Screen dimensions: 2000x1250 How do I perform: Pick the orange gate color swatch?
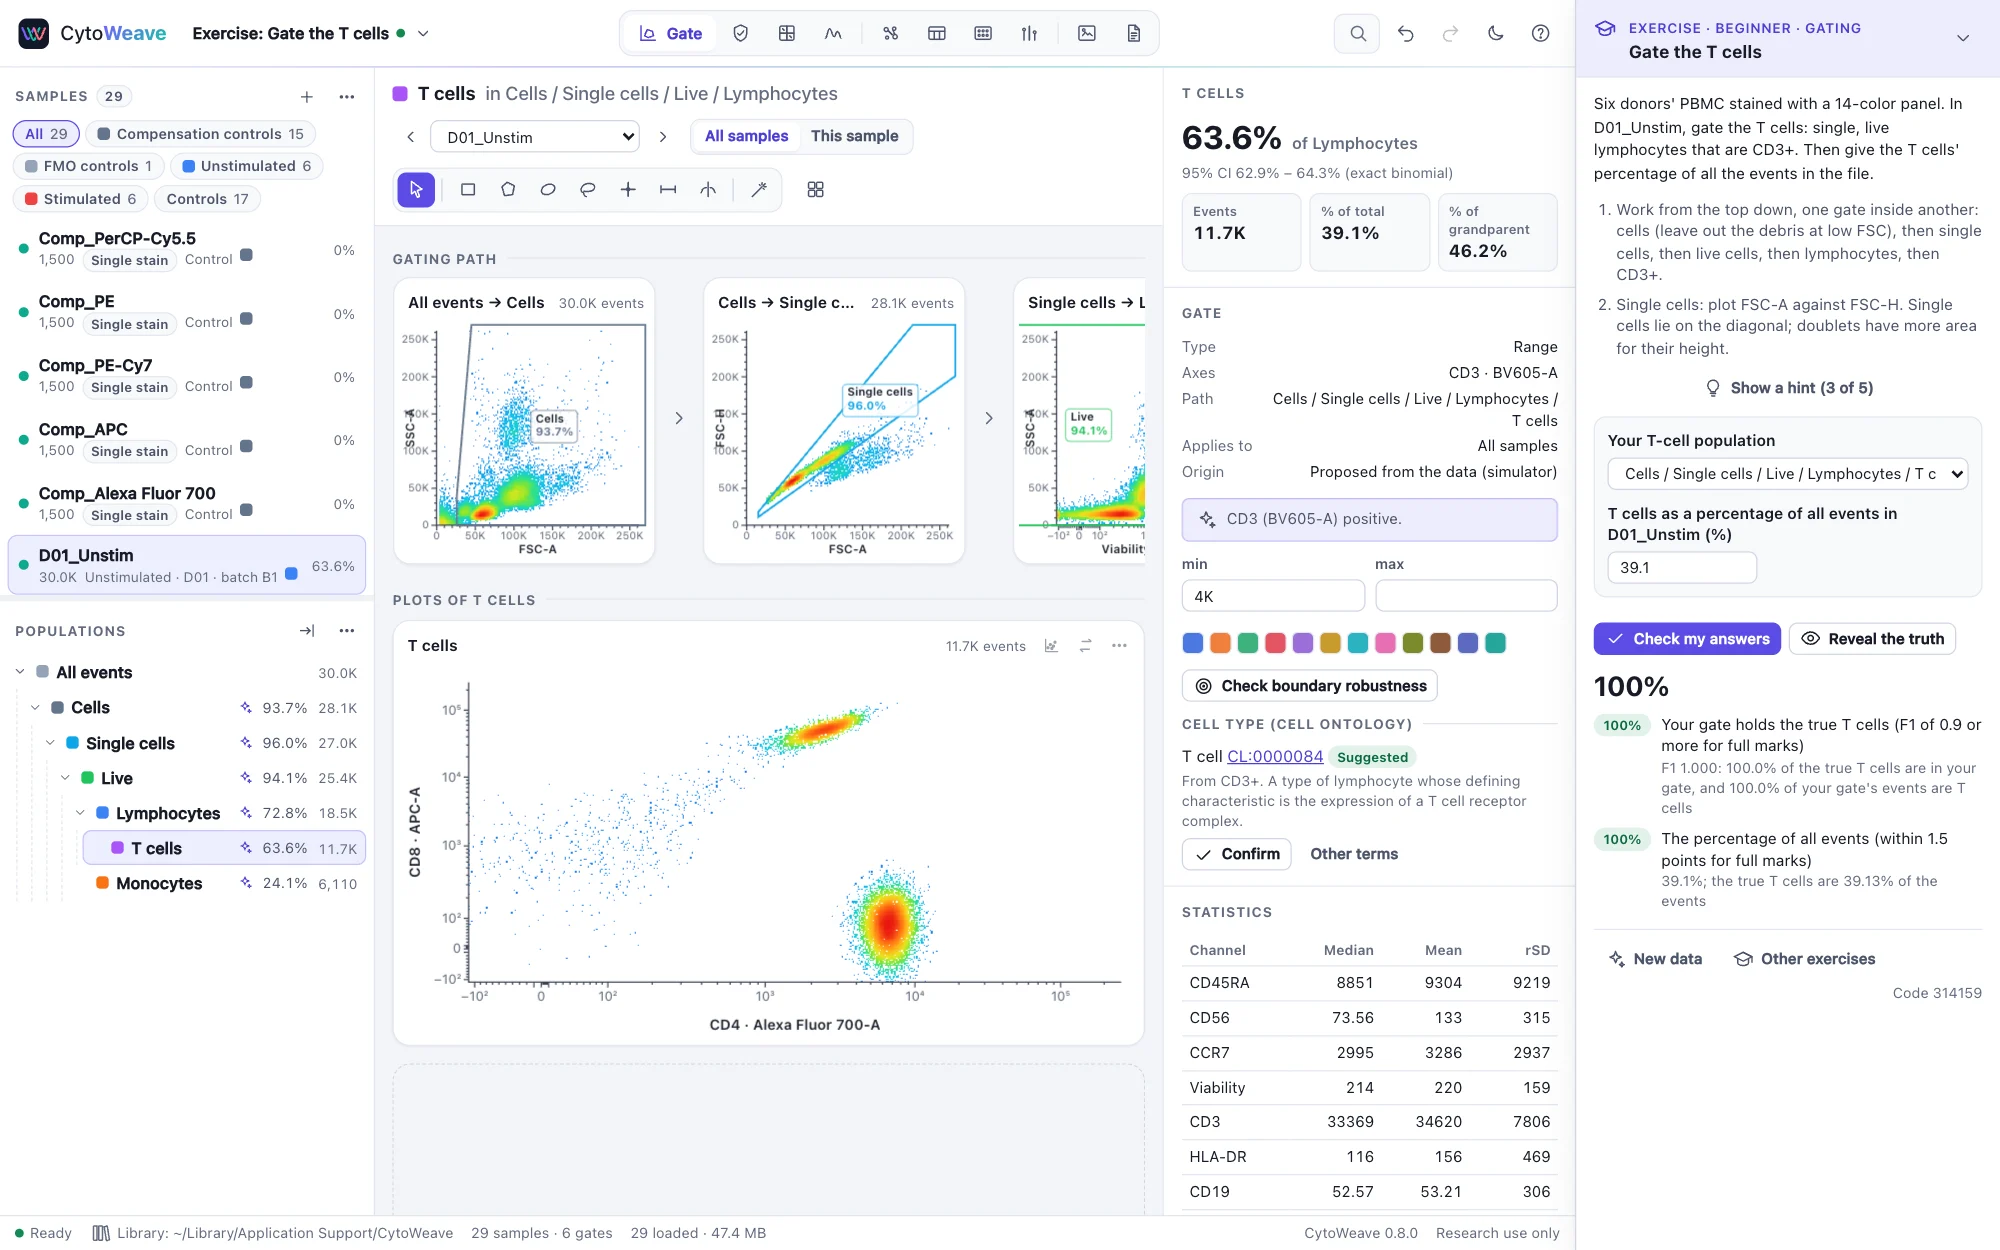(1220, 643)
